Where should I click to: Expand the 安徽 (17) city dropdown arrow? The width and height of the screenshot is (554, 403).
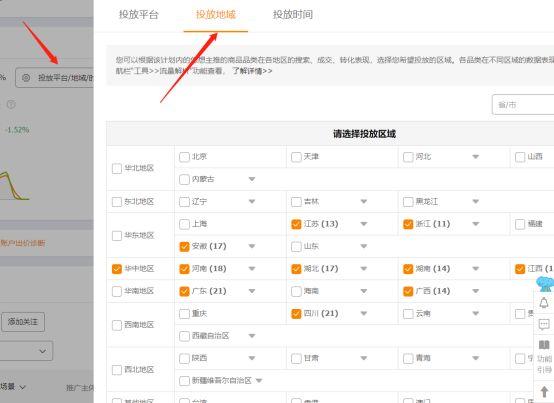252,246
